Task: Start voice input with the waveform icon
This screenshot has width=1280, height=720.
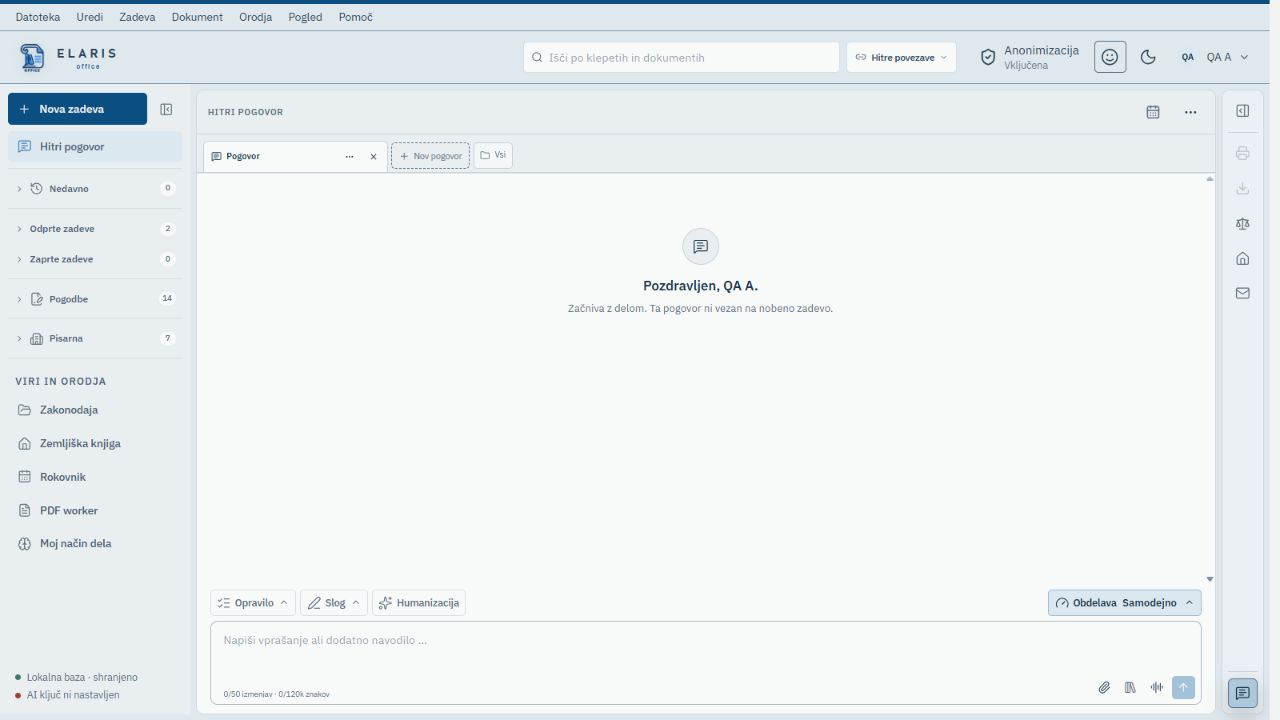Action: [x=1157, y=687]
